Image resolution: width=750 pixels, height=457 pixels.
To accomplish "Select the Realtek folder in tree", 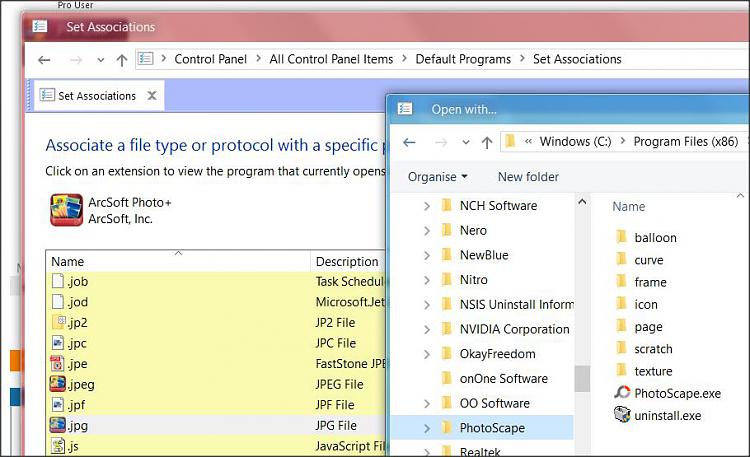I will (x=480, y=451).
